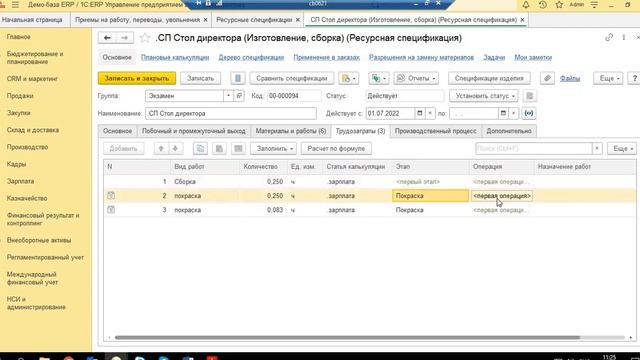Open the paperclip attachments icon
Image resolution: width=640 pixels, height=360 pixels.
[x=547, y=78]
